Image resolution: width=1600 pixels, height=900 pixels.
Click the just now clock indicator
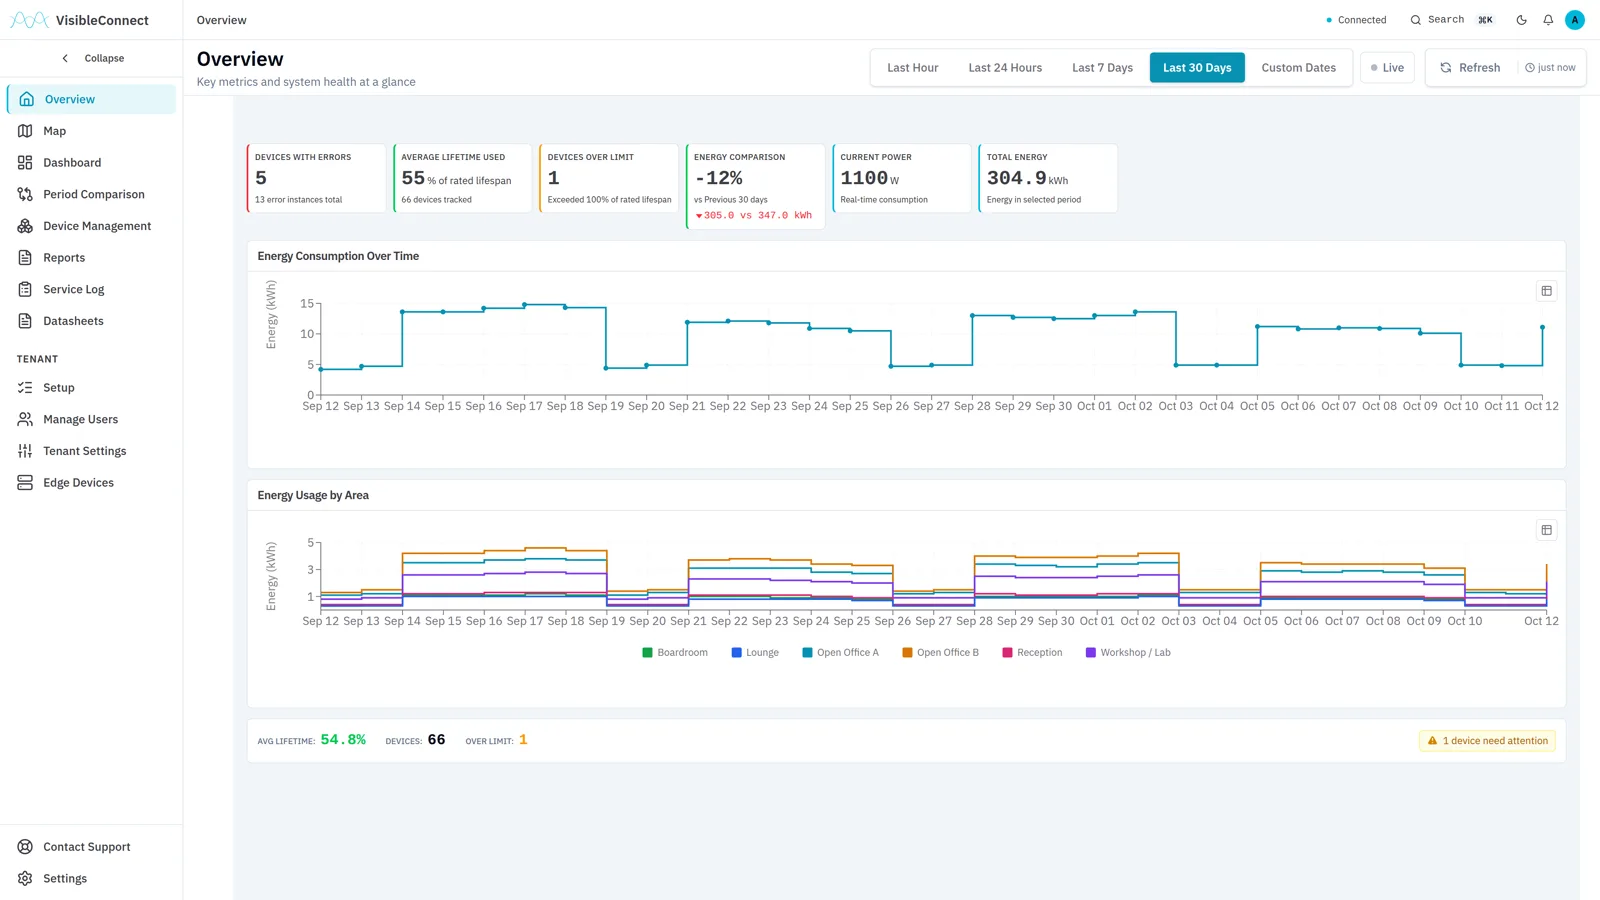tap(1550, 68)
